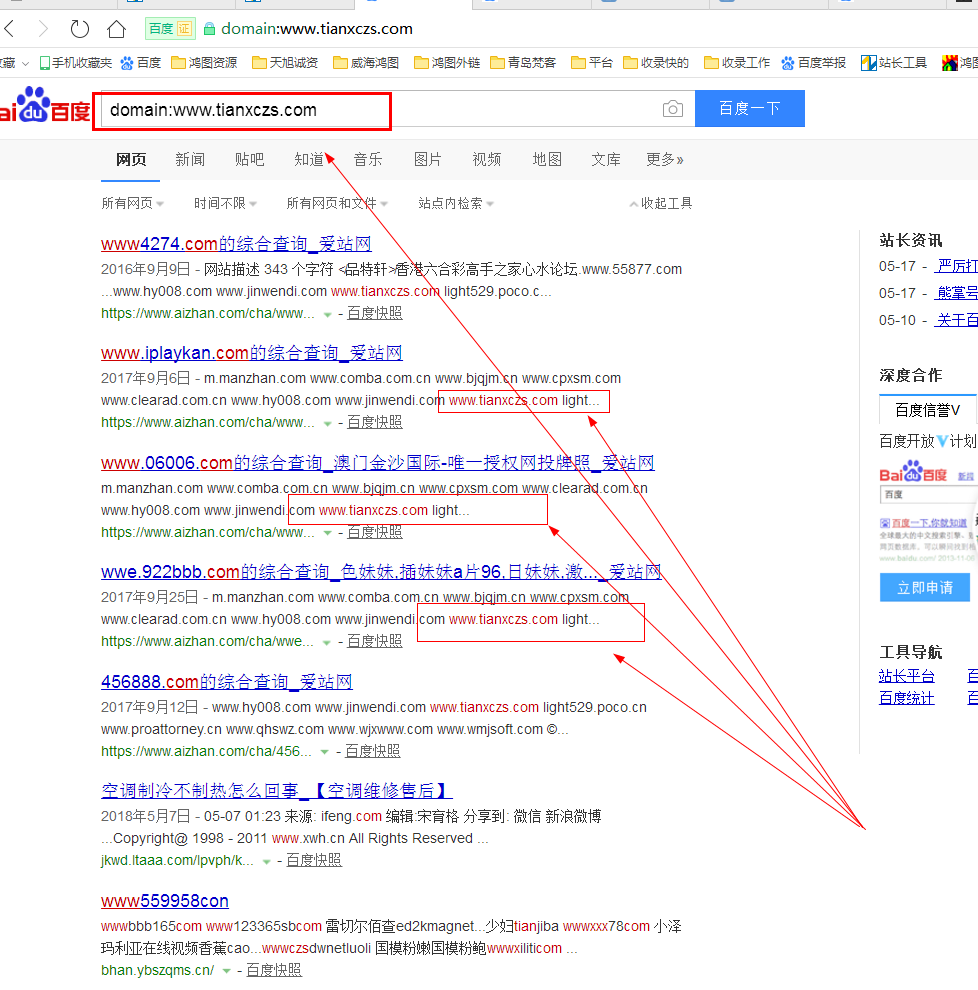Viewport: 978px width, 990px height.
Task: Switch to the 视频 tab
Action: (487, 160)
